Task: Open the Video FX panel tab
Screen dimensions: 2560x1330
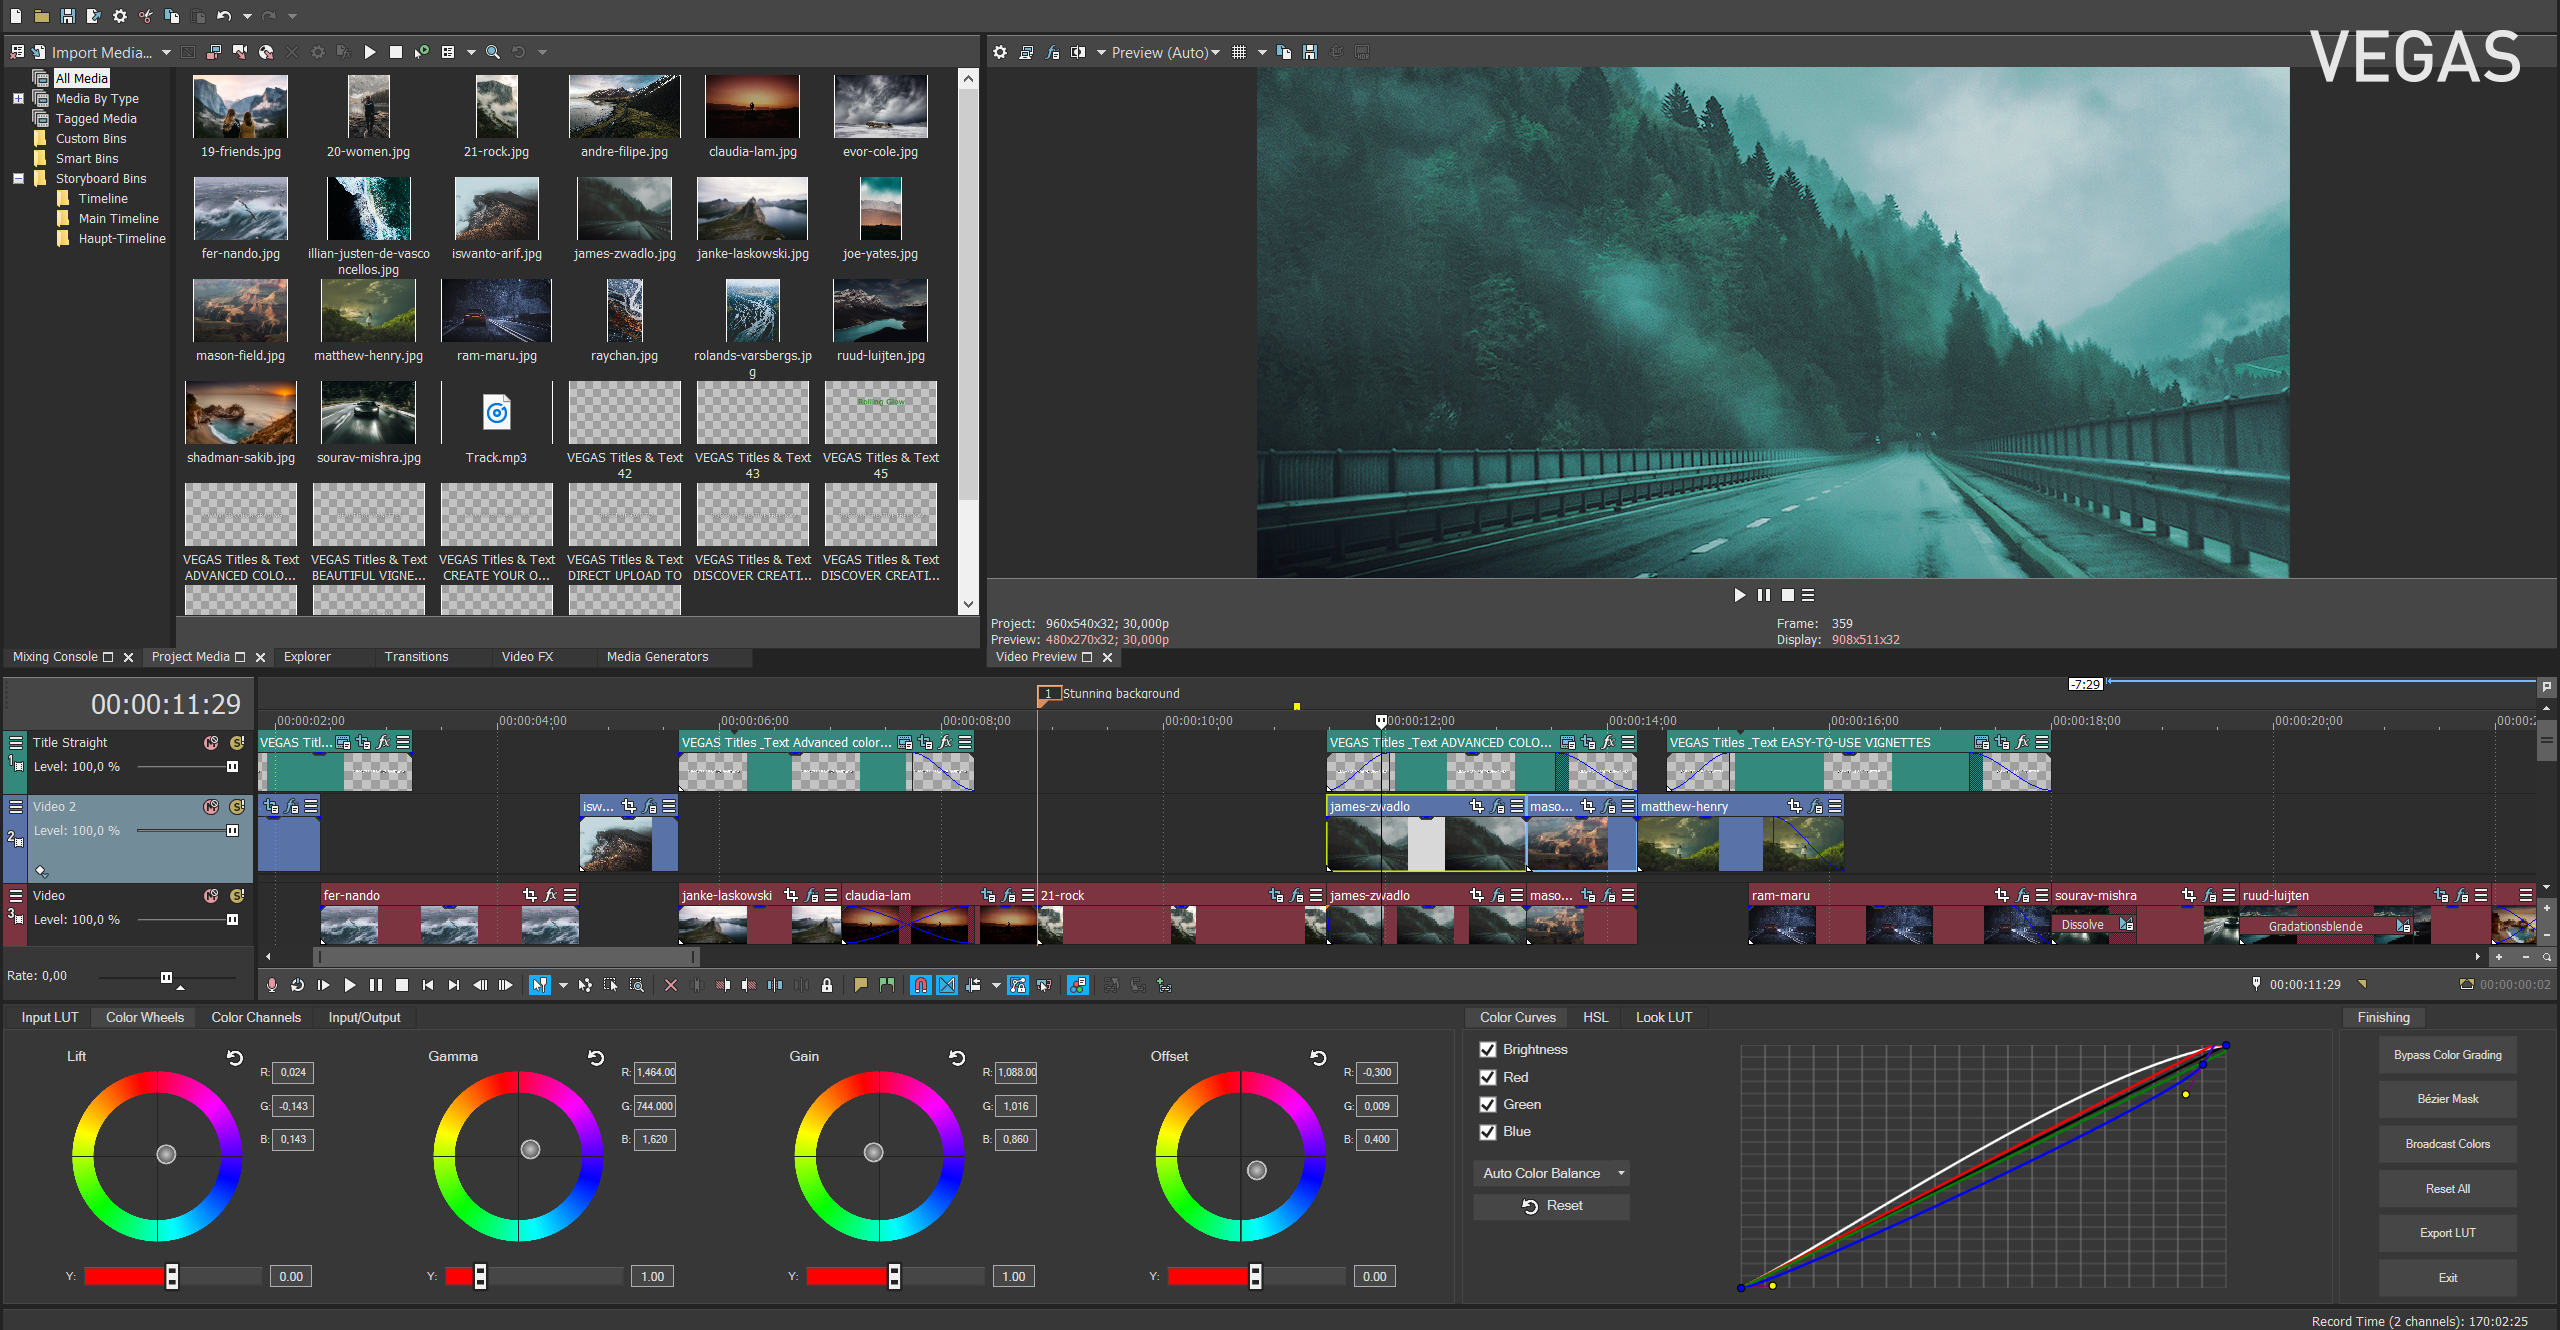Action: [521, 657]
